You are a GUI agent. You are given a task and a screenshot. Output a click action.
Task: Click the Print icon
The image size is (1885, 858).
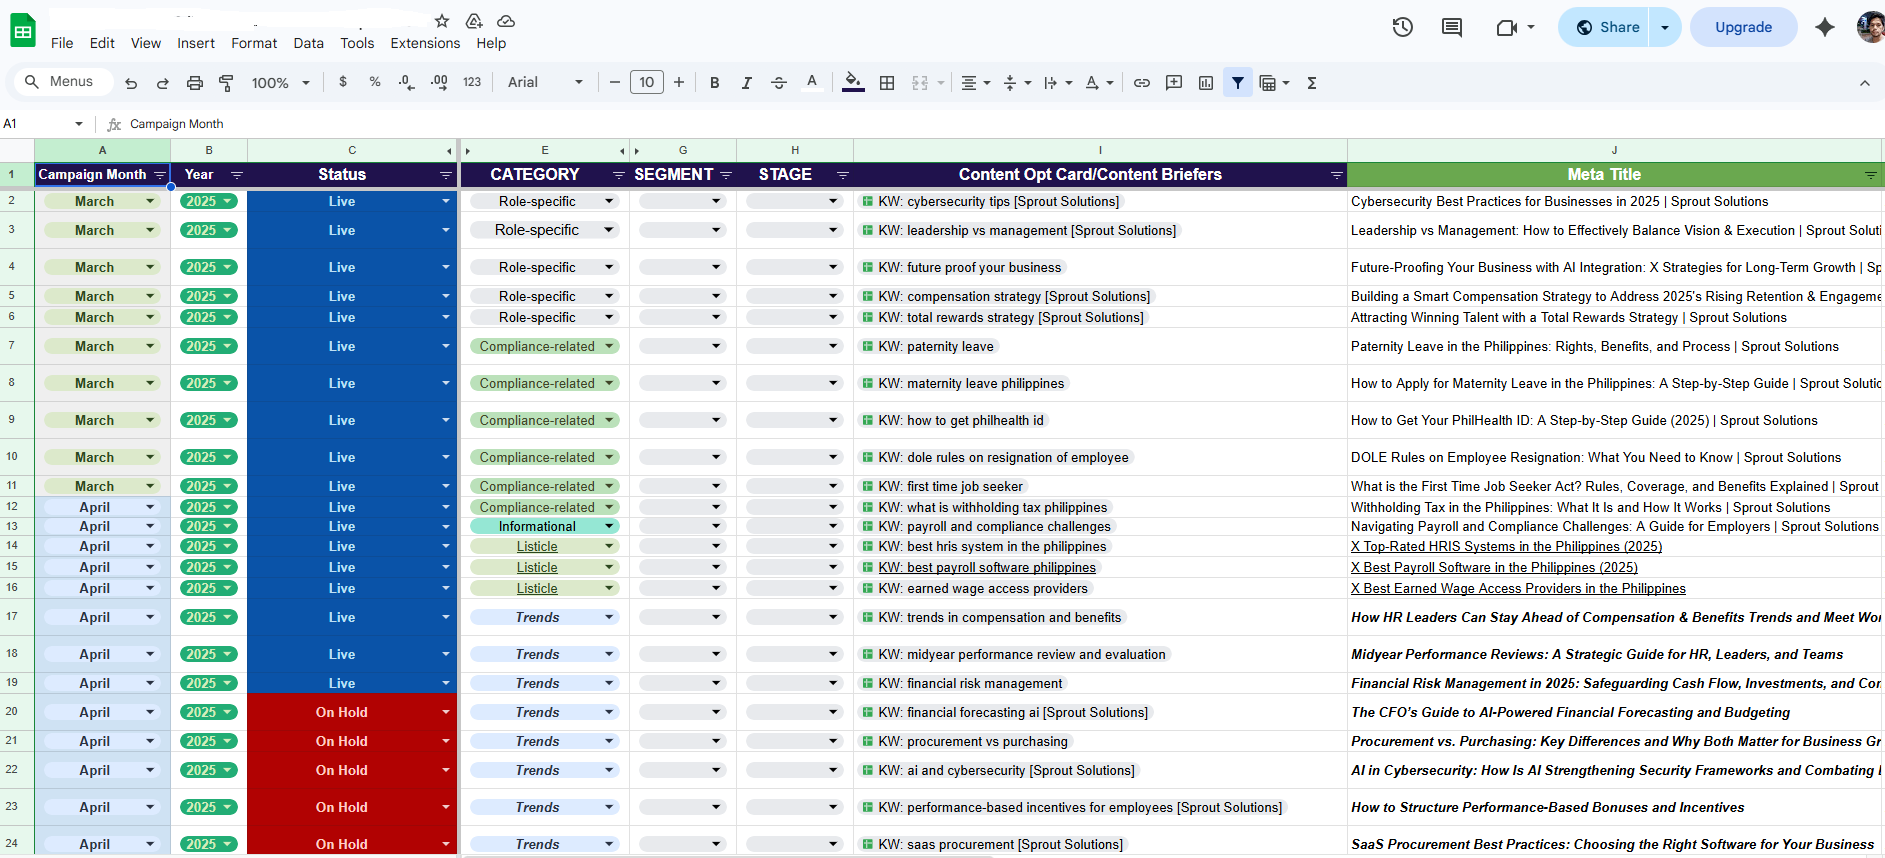(x=195, y=83)
